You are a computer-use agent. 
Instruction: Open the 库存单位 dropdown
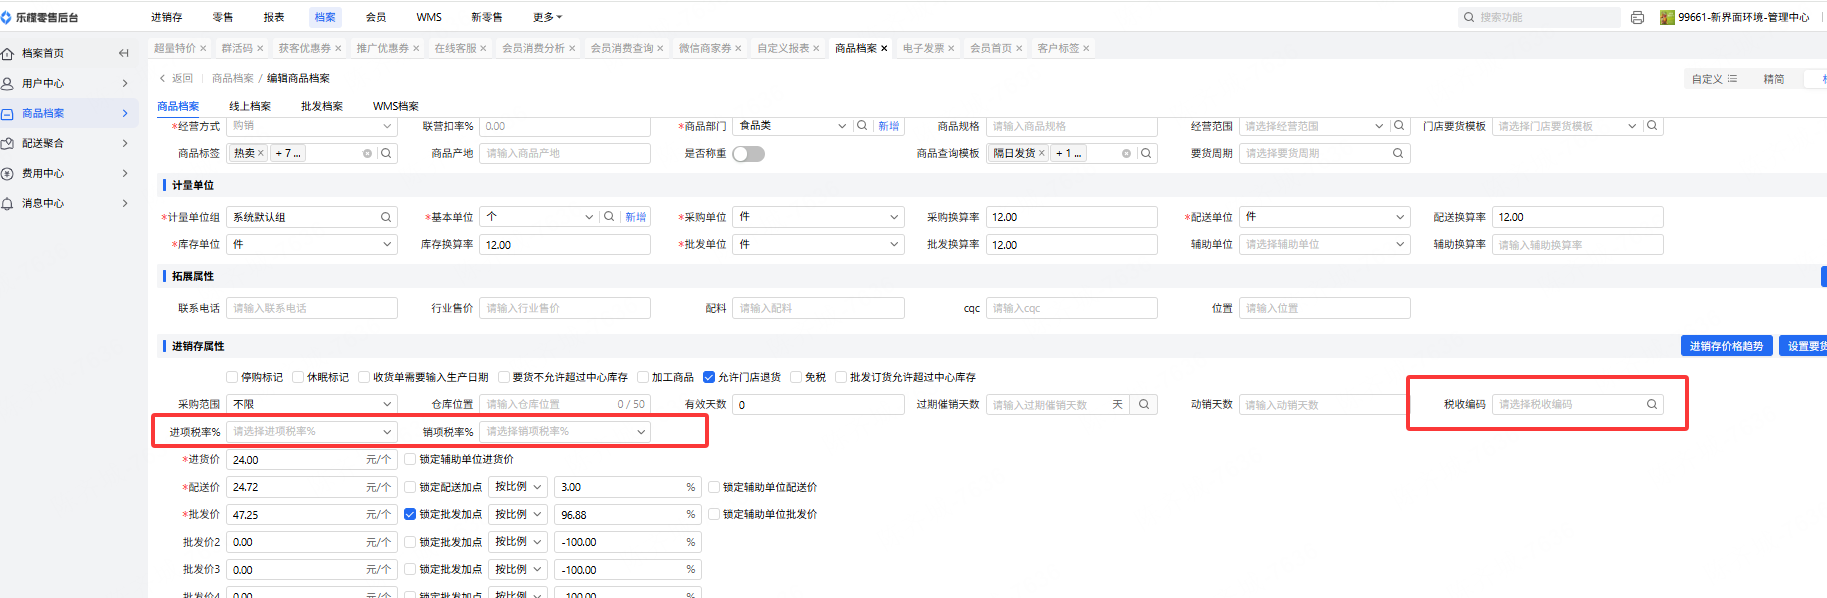point(312,244)
